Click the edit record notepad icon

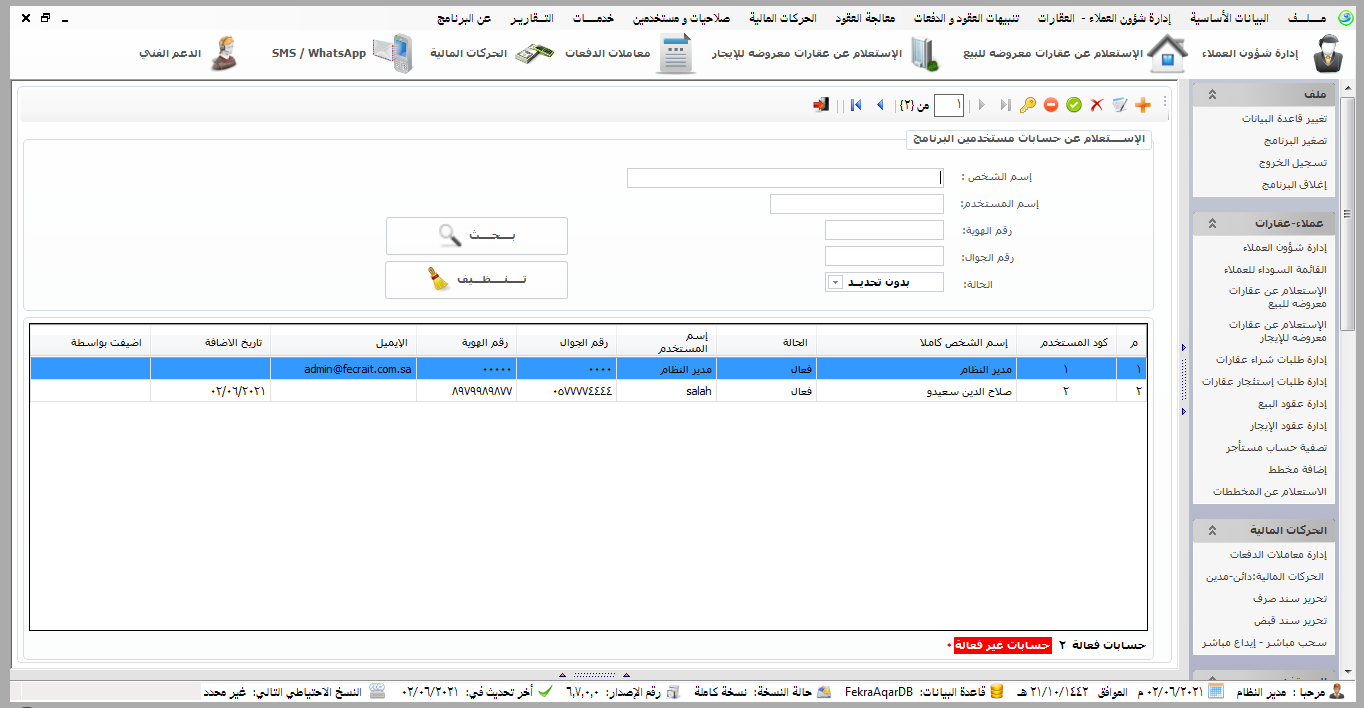(1119, 105)
